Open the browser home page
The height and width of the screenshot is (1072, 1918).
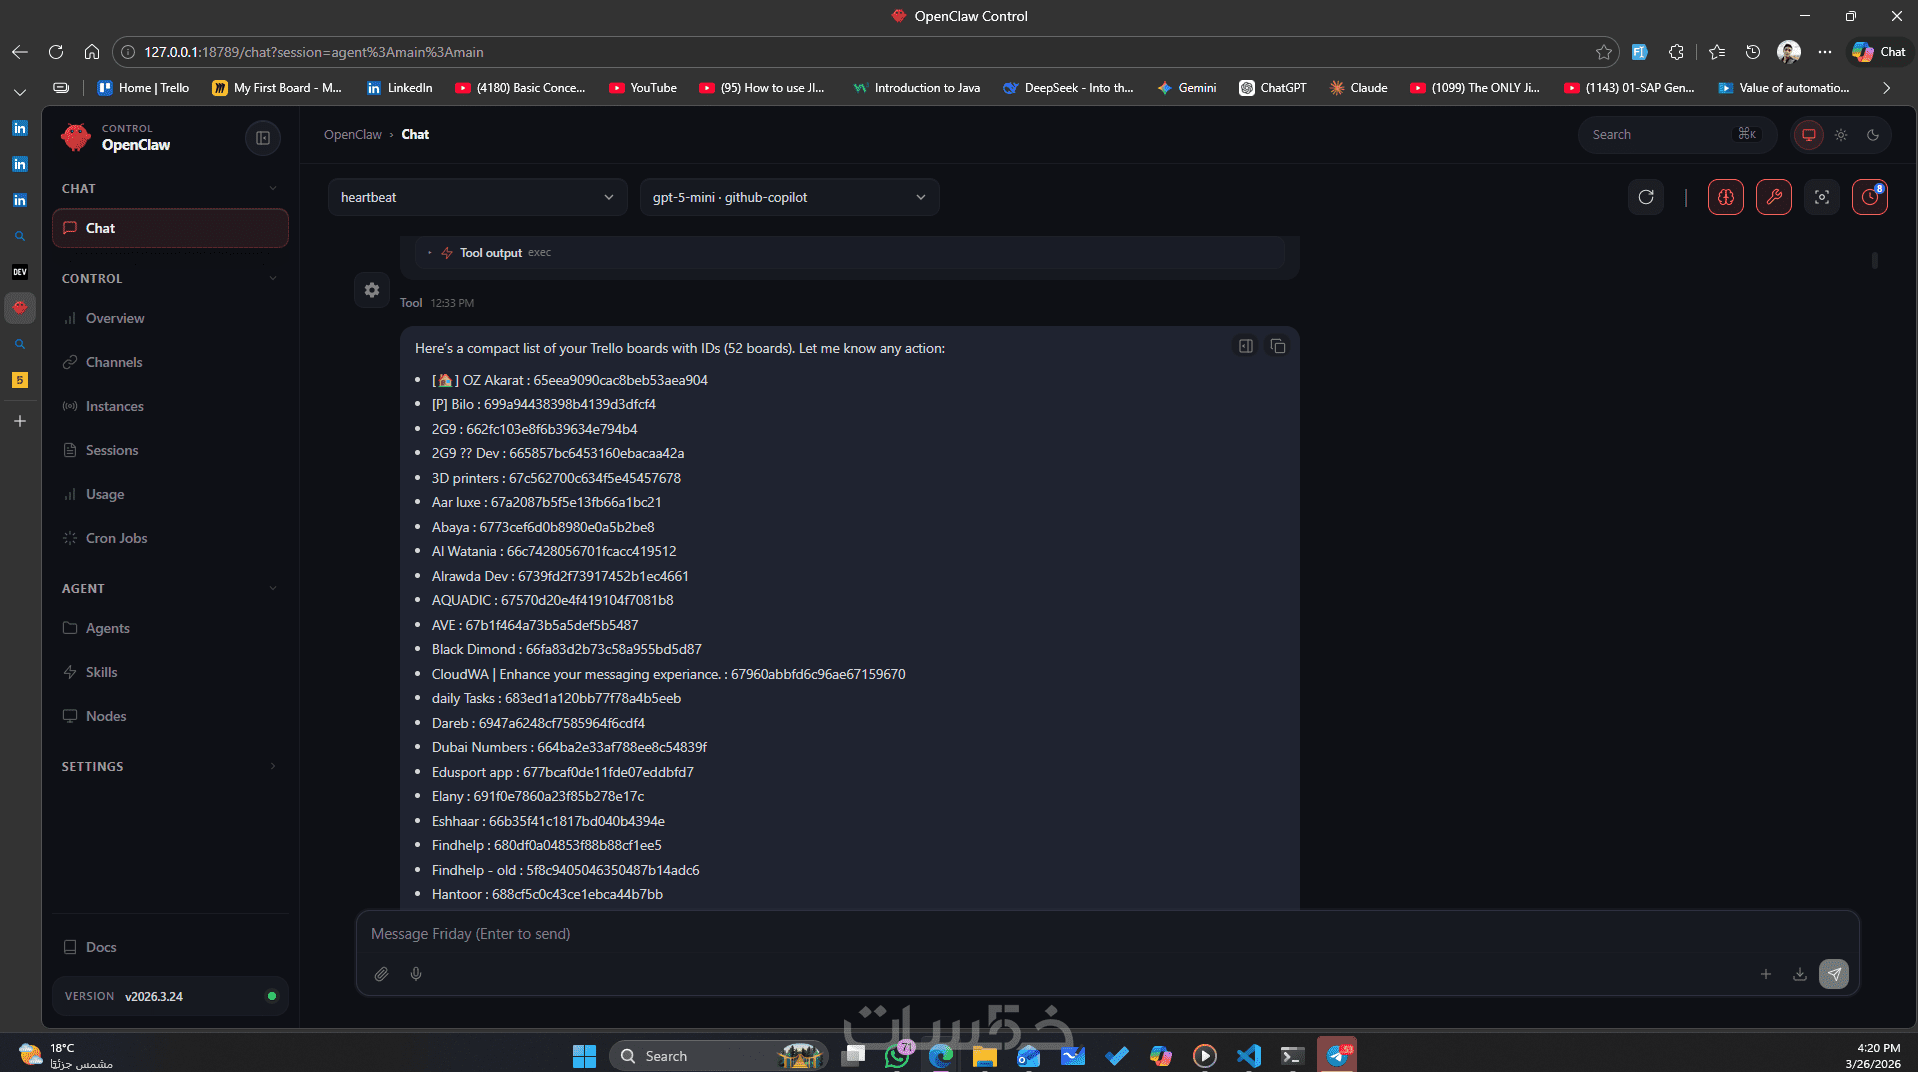(x=92, y=52)
